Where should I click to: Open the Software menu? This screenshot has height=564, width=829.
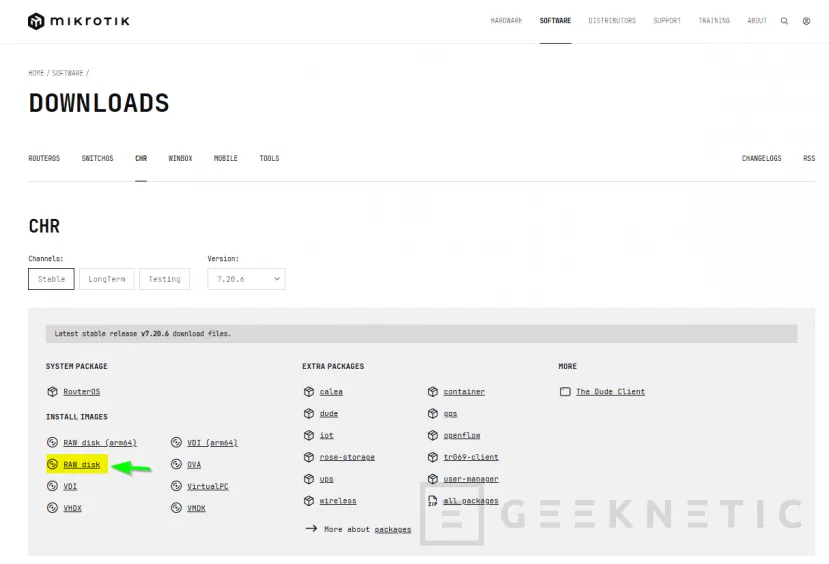pos(555,21)
